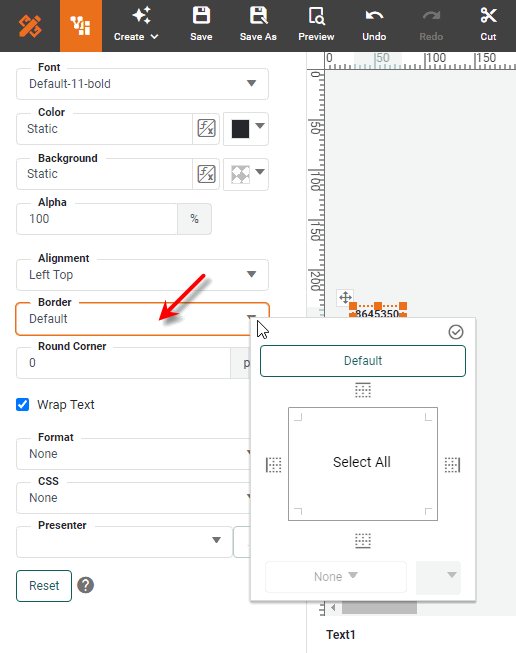Edit the Round Corner value

(x=123, y=363)
